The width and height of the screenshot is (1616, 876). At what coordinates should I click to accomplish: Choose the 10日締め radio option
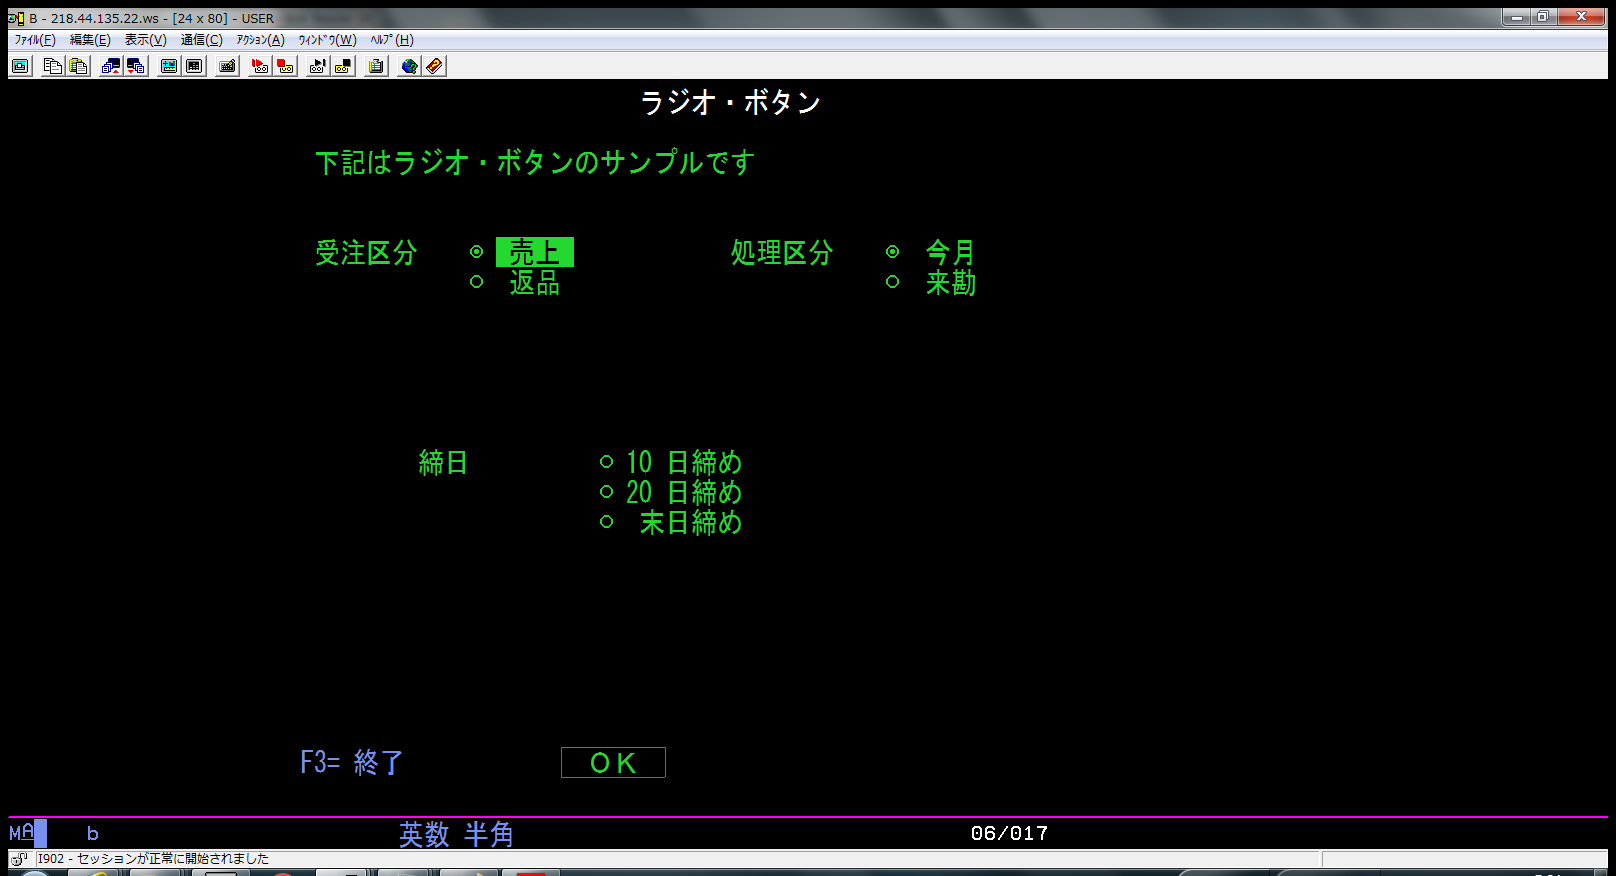pyautogui.click(x=606, y=462)
